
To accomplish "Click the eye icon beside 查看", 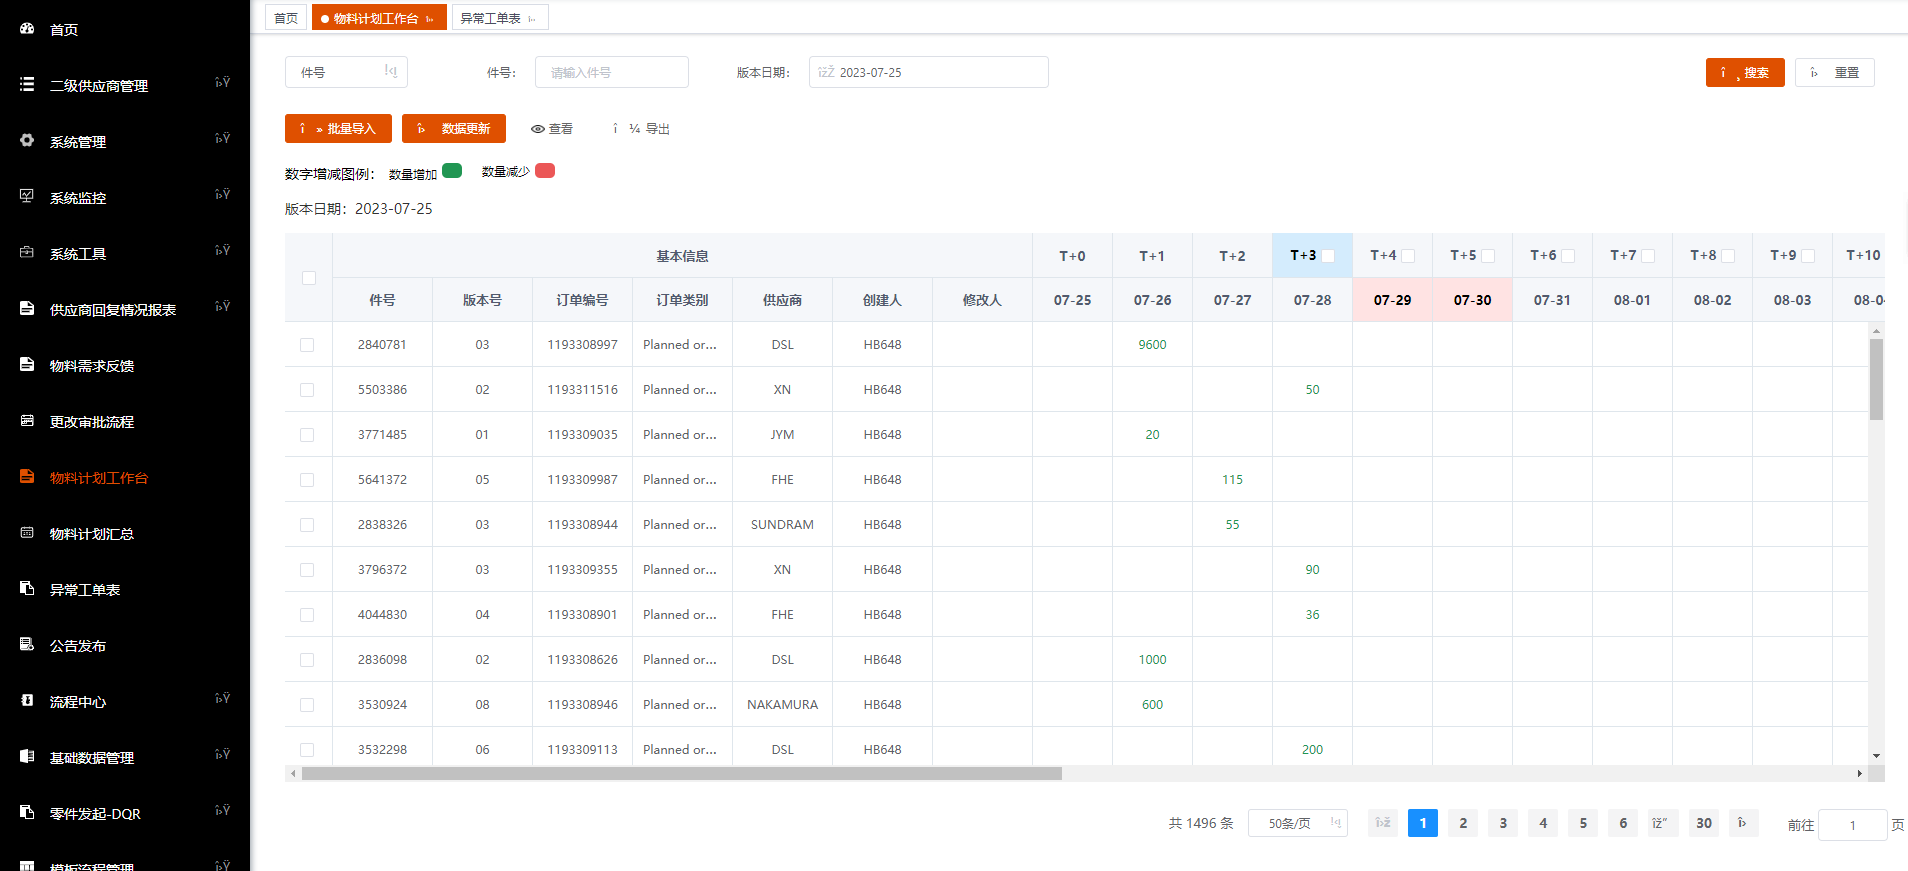I will coord(538,129).
